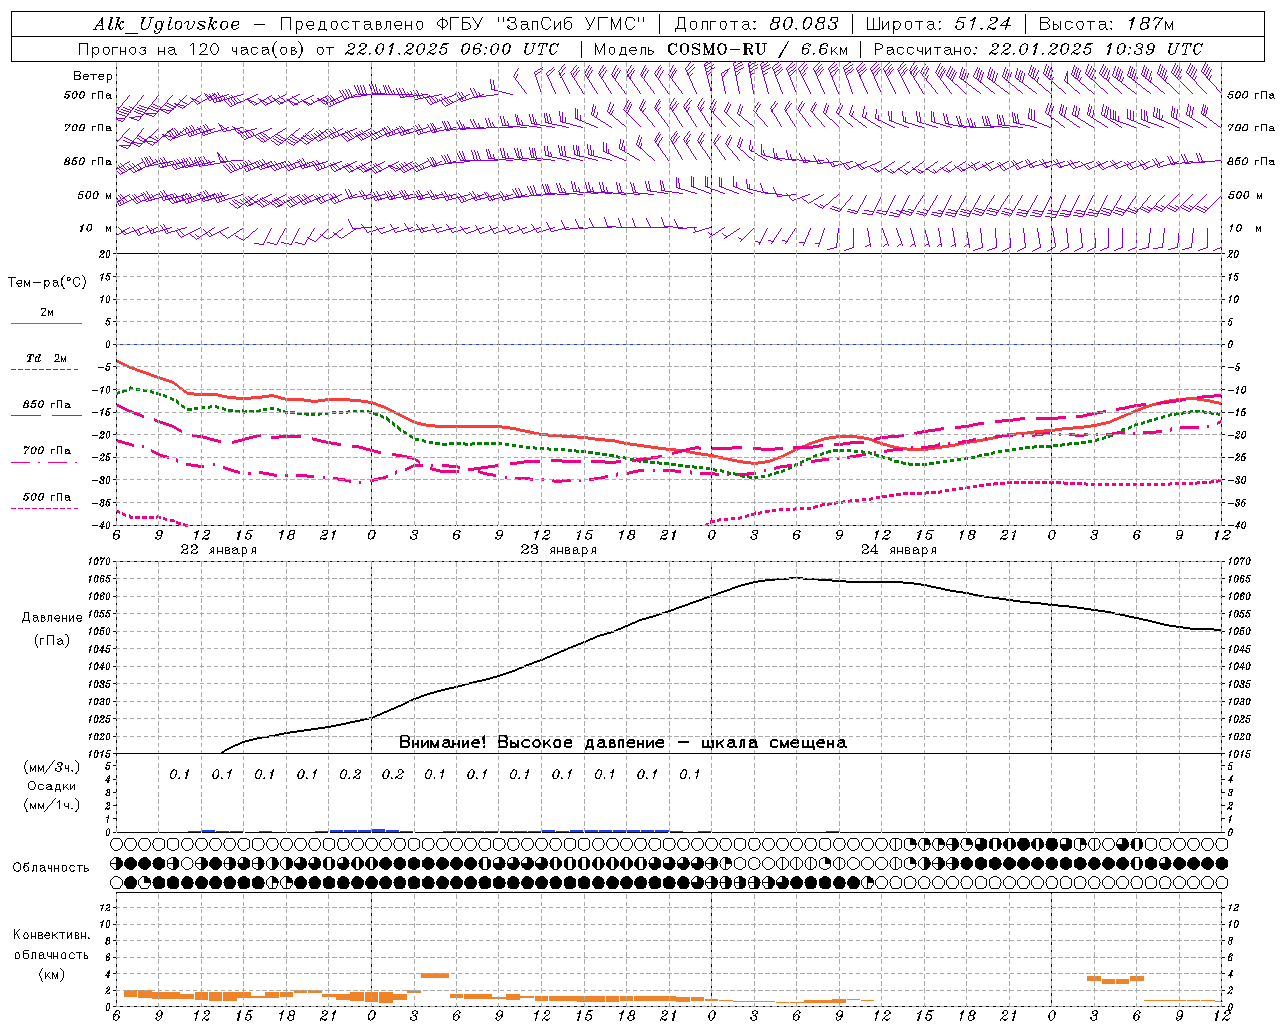This screenshot has height=1024, width=1280.
Task: Select the "Осадки" precipitation label
Action: (52, 786)
